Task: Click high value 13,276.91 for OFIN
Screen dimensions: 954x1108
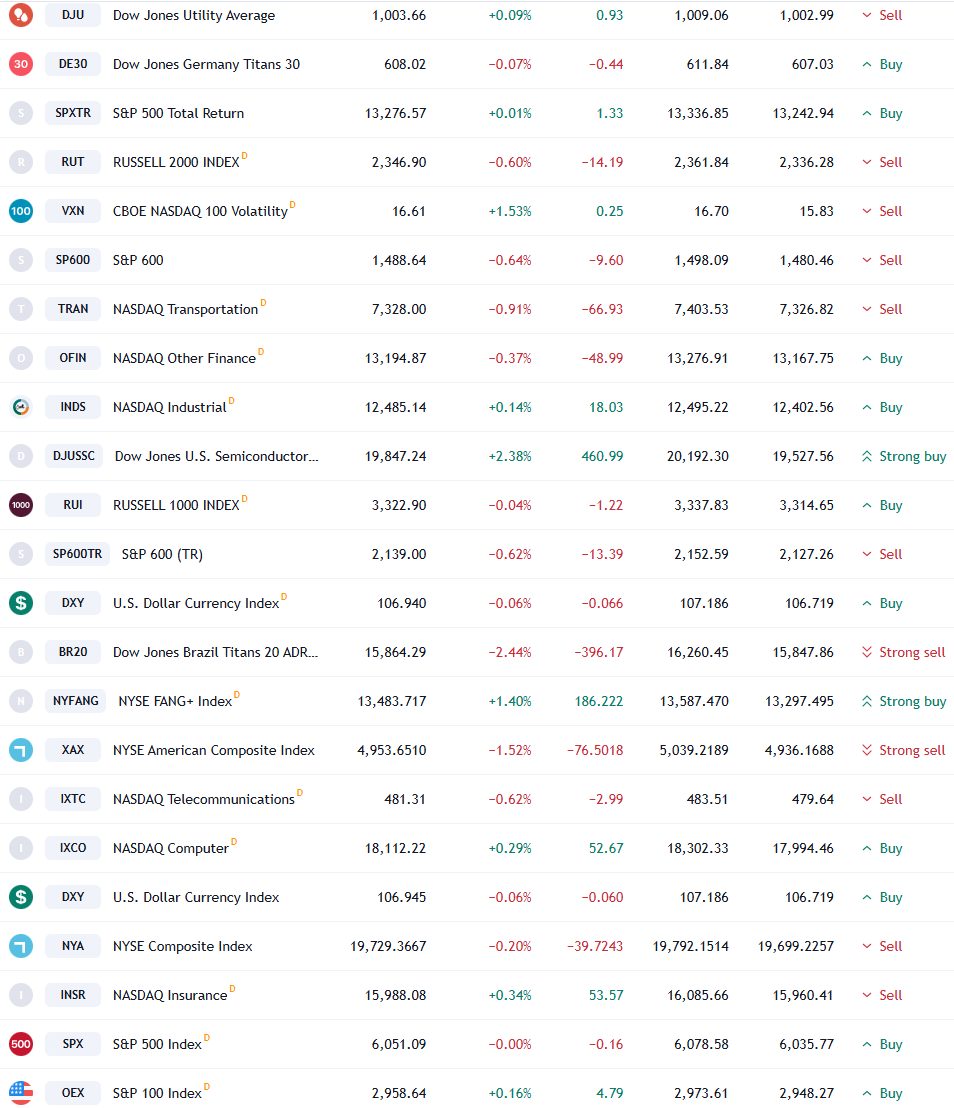Action: (x=697, y=358)
